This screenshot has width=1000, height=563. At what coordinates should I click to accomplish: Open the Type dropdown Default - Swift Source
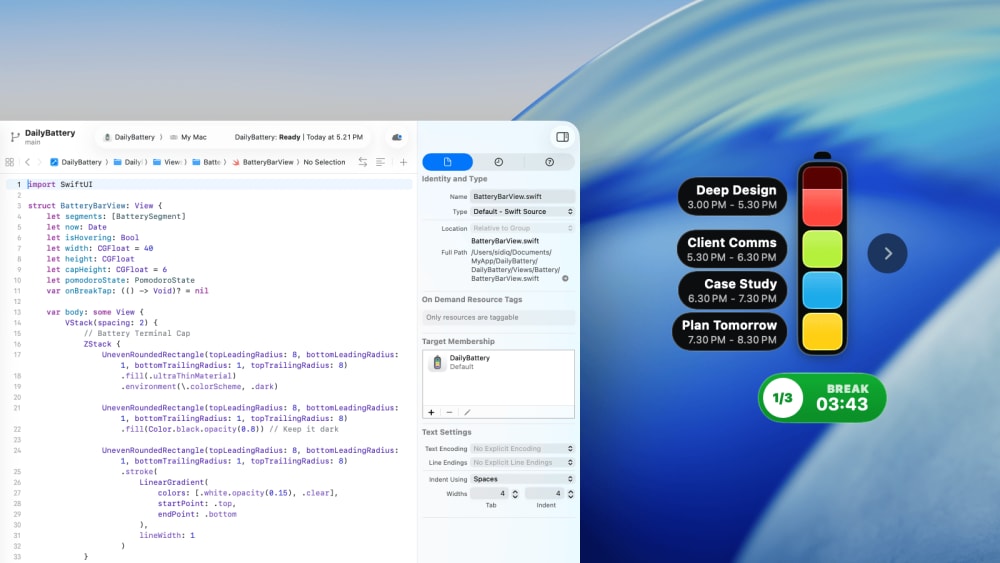[522, 212]
